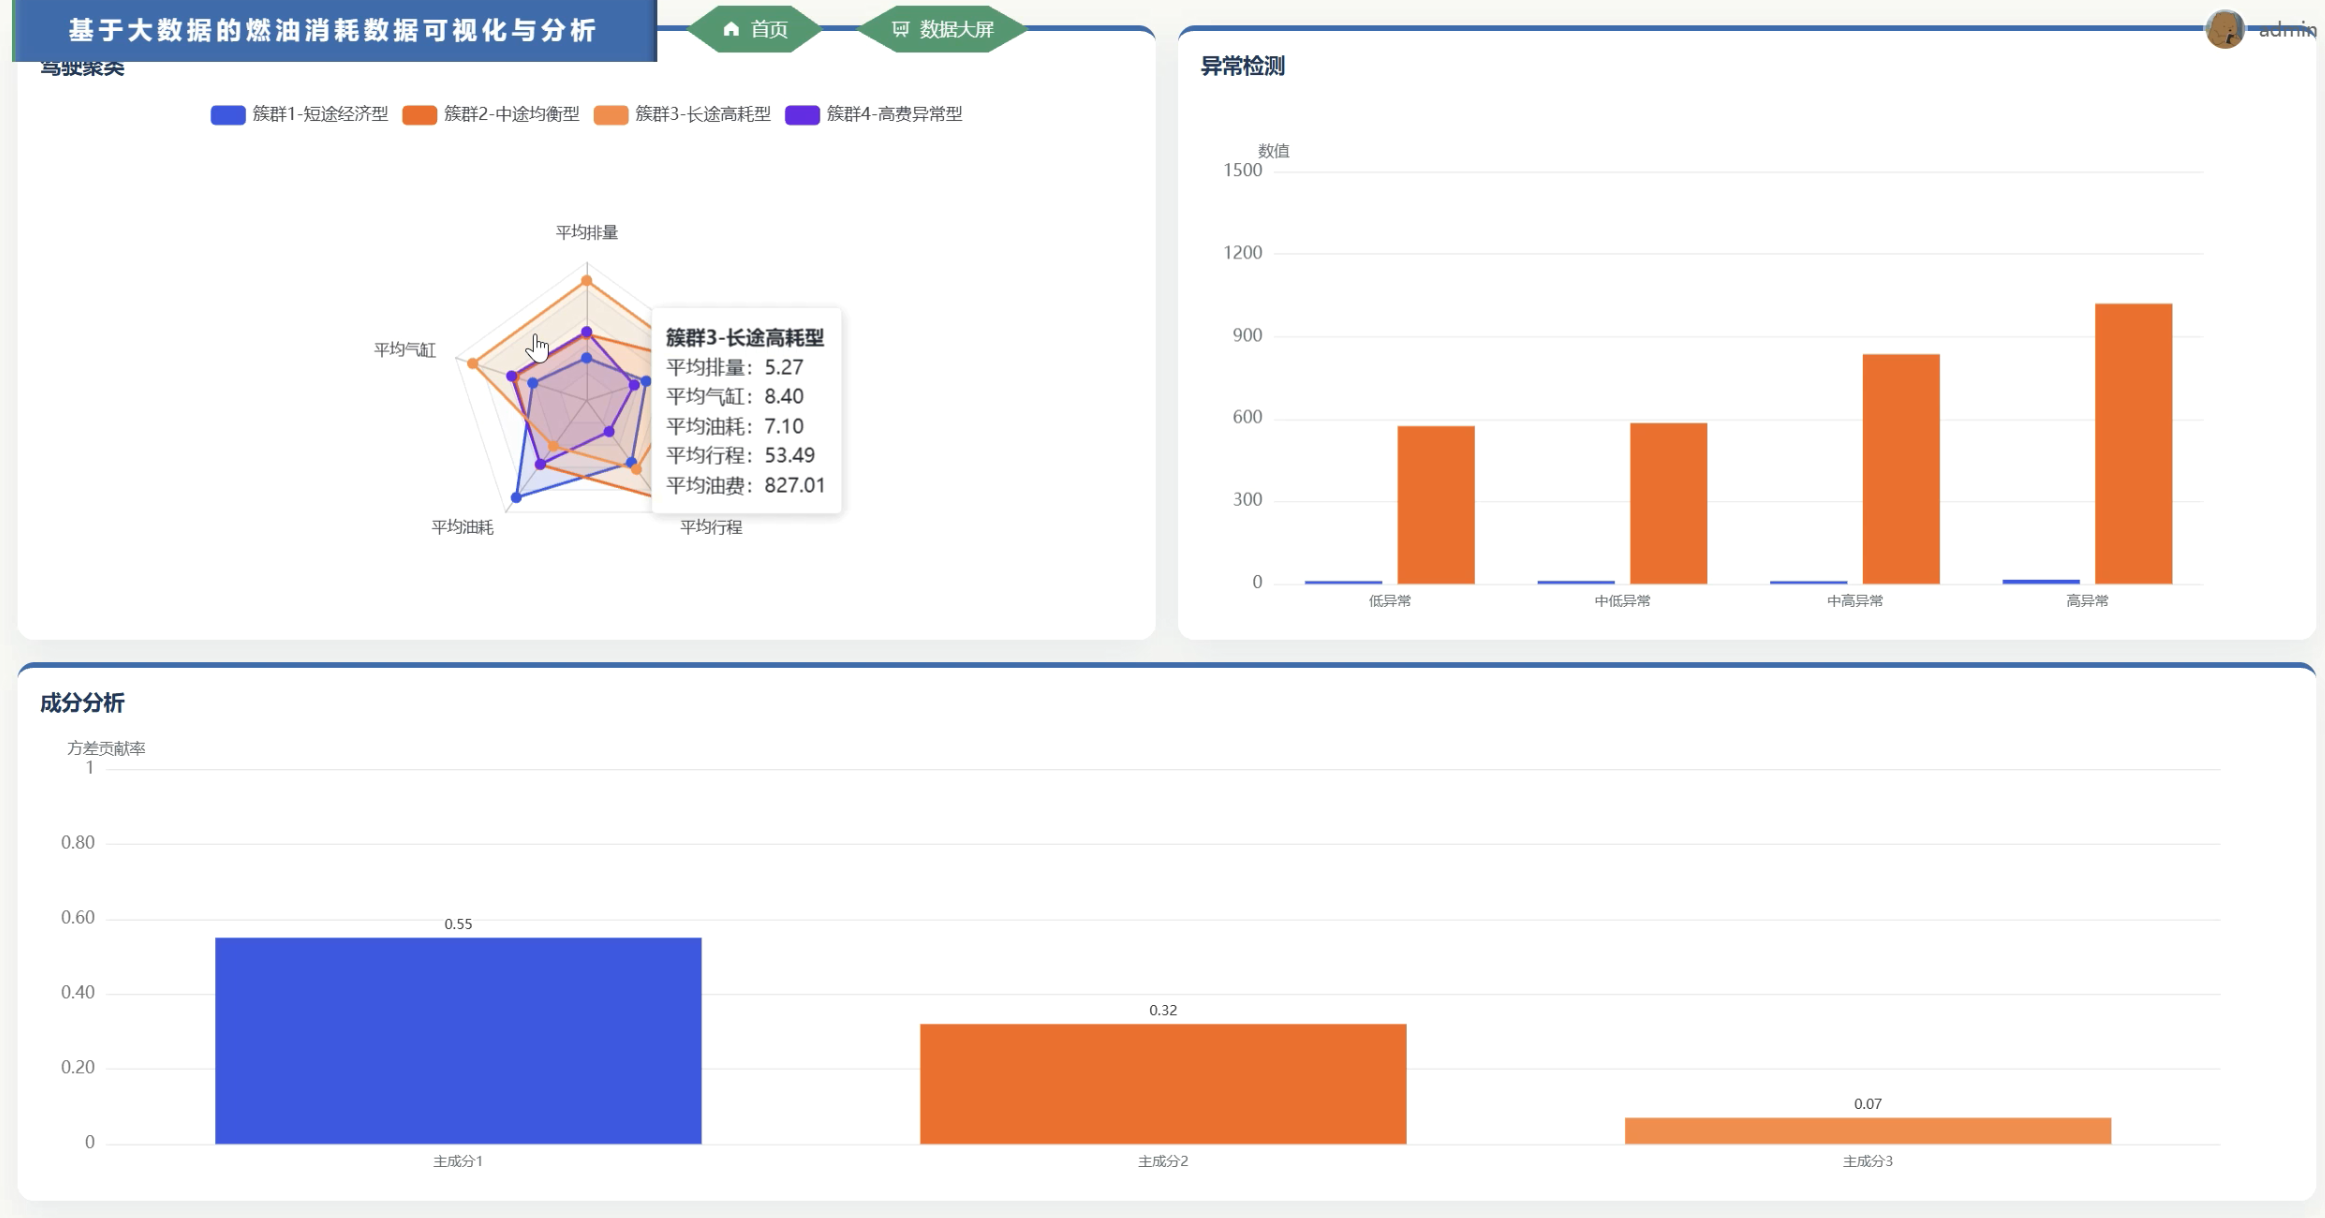Click the 0.07 value label
Image resolution: width=2325 pixels, height=1218 pixels.
pyautogui.click(x=1868, y=1104)
